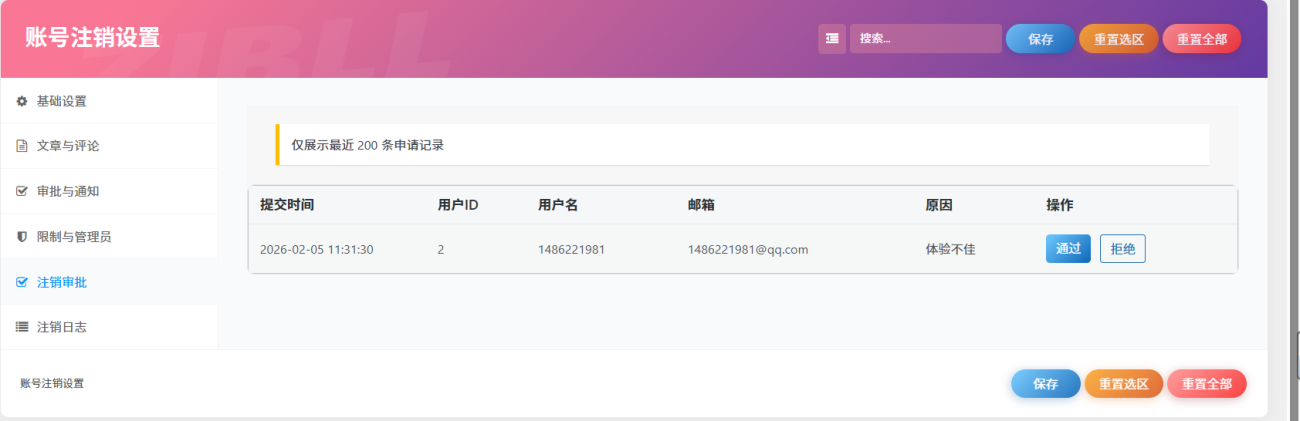
Task: Click the top red 重置全部 button
Action: (x=1201, y=39)
